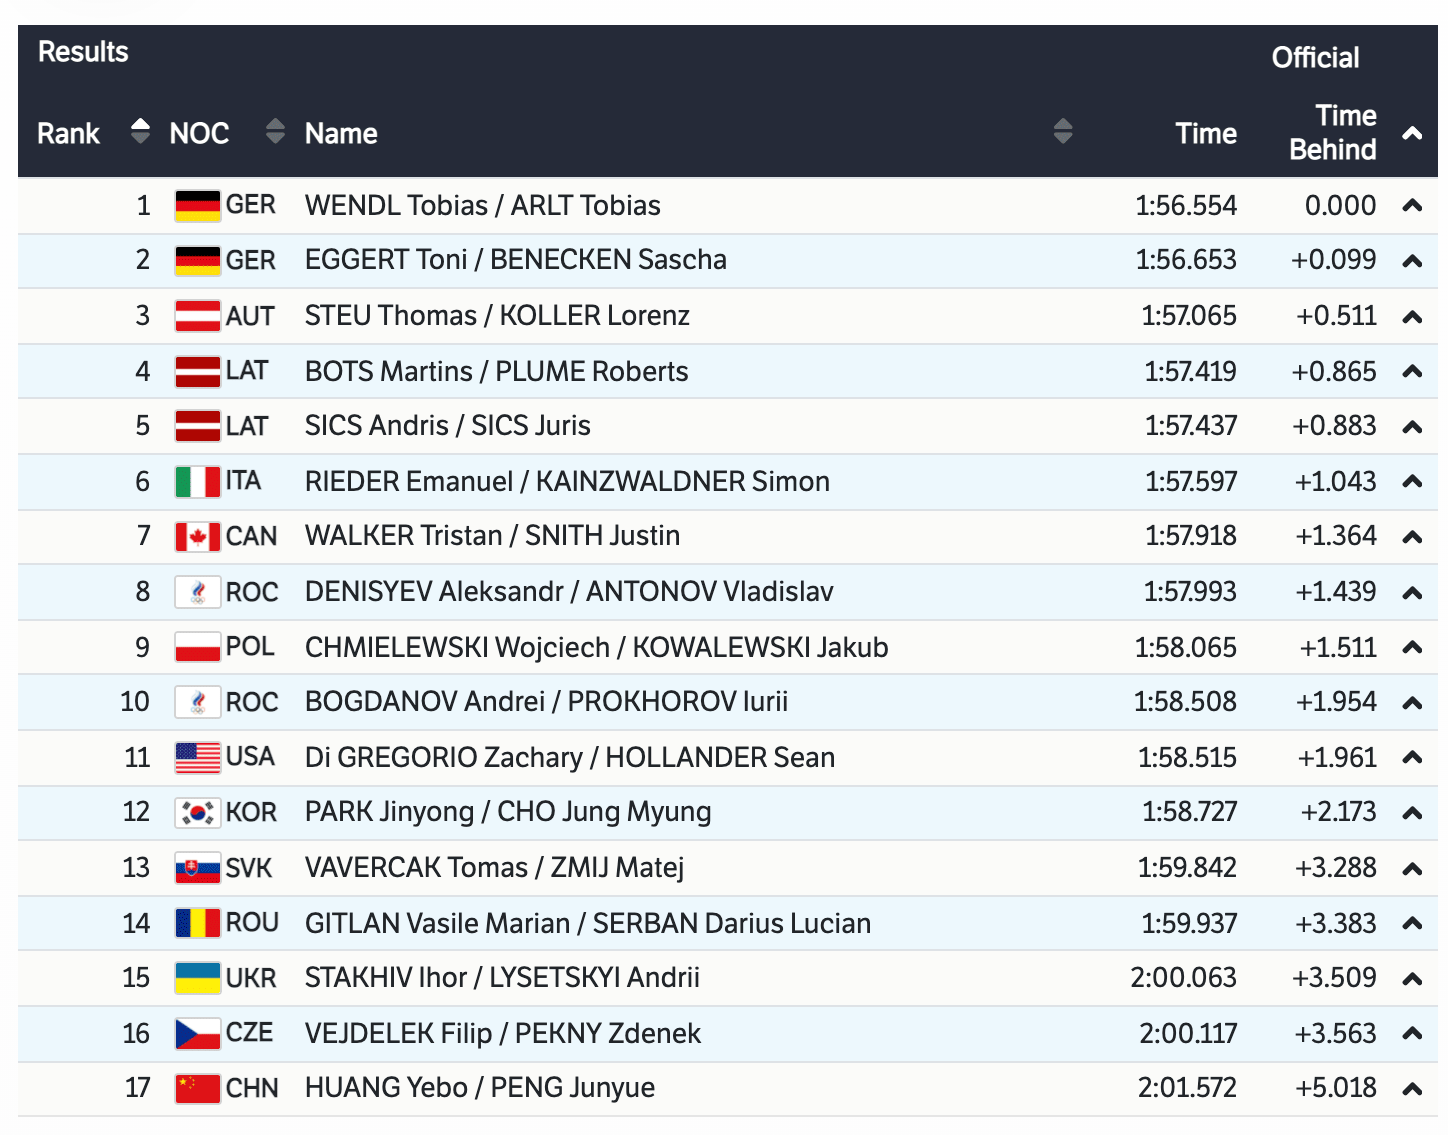The height and width of the screenshot is (1135, 1448).
Task: Sort table by NOC column arrows
Action: coord(275,131)
